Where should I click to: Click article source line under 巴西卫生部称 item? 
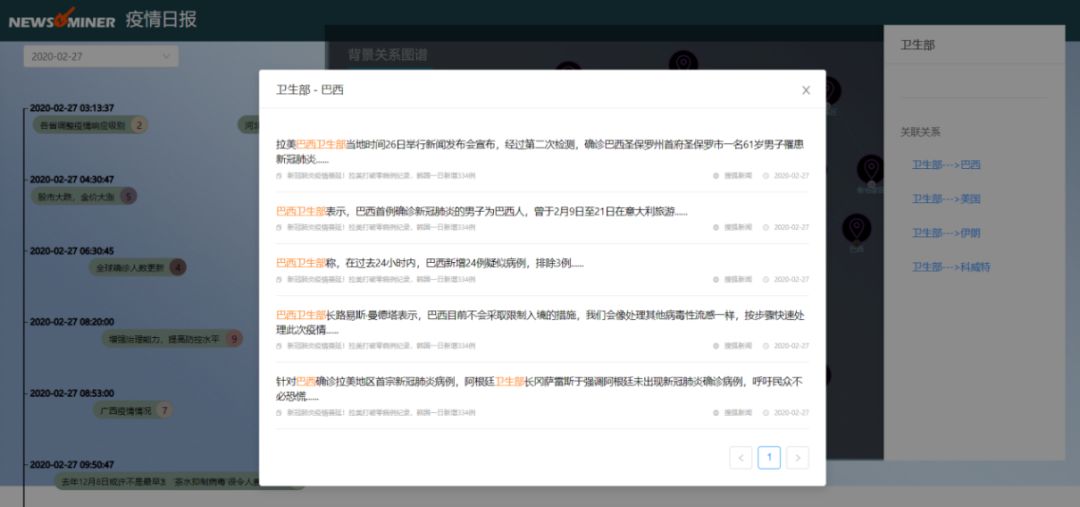[x=376, y=280]
